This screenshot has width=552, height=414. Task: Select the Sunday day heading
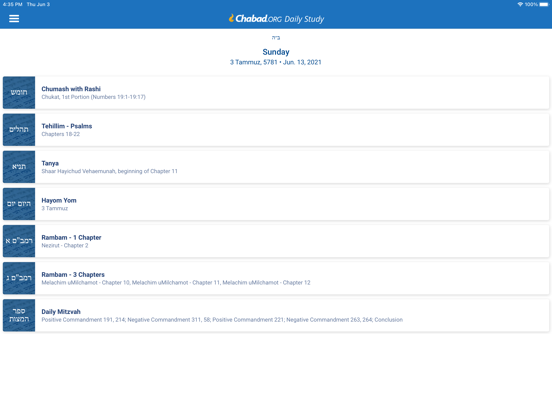(x=276, y=52)
